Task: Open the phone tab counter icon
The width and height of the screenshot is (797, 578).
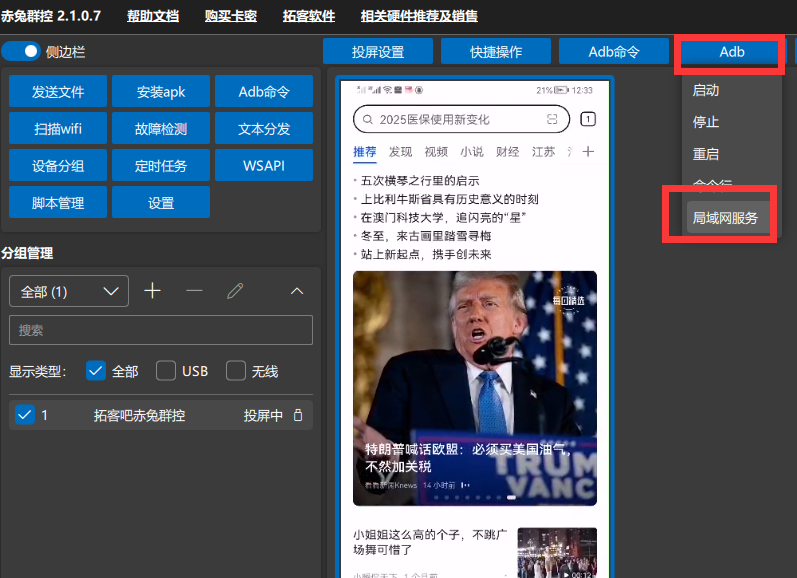Action: pyautogui.click(x=588, y=119)
